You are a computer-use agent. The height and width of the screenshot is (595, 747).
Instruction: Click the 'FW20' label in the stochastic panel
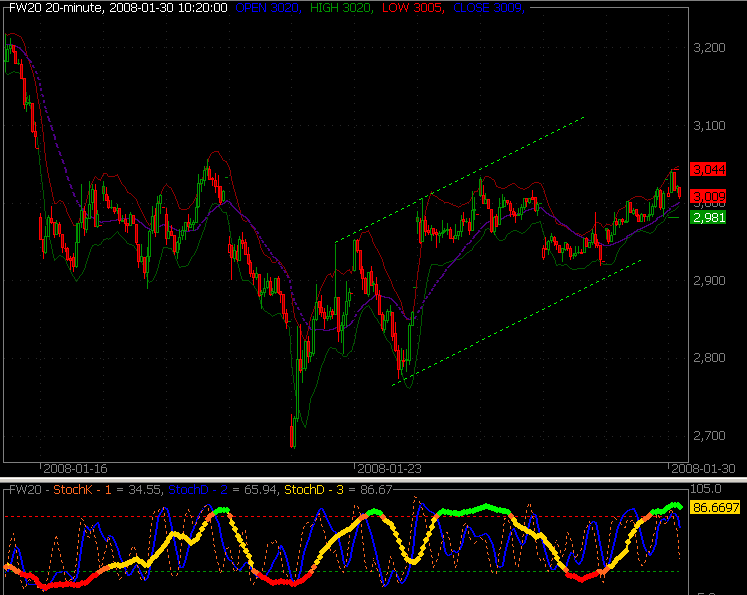pyautogui.click(x=25, y=490)
